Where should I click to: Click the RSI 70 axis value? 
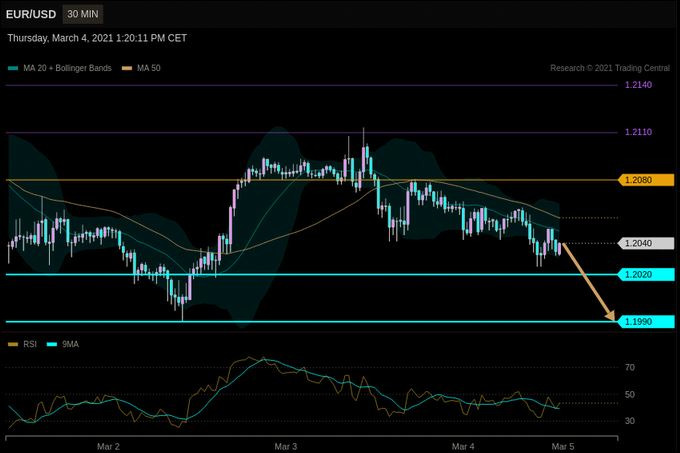click(630, 368)
